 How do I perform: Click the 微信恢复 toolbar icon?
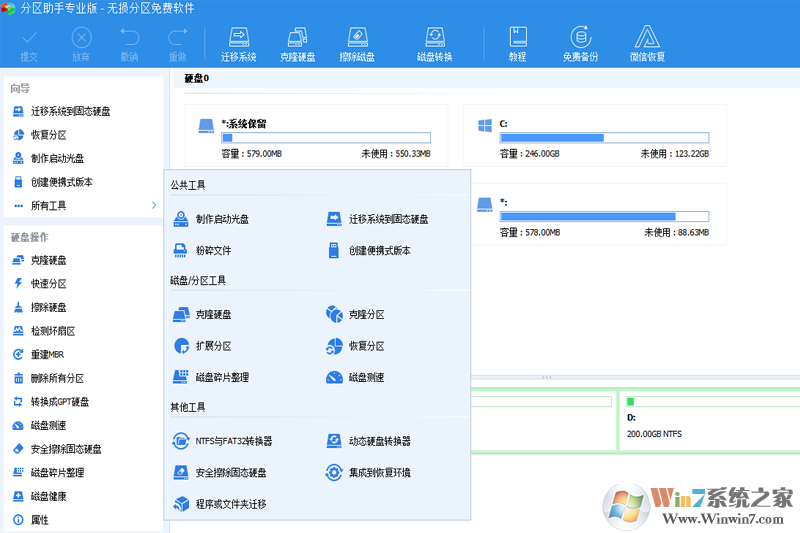647,45
